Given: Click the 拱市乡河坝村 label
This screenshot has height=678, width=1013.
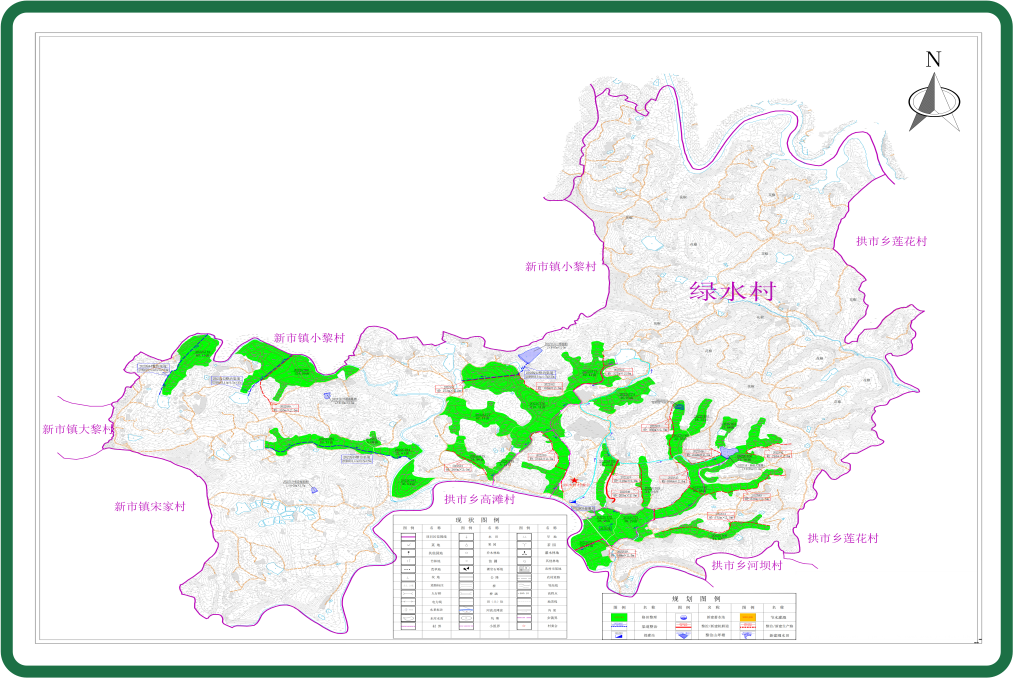Looking at the screenshot, I should [x=747, y=566].
